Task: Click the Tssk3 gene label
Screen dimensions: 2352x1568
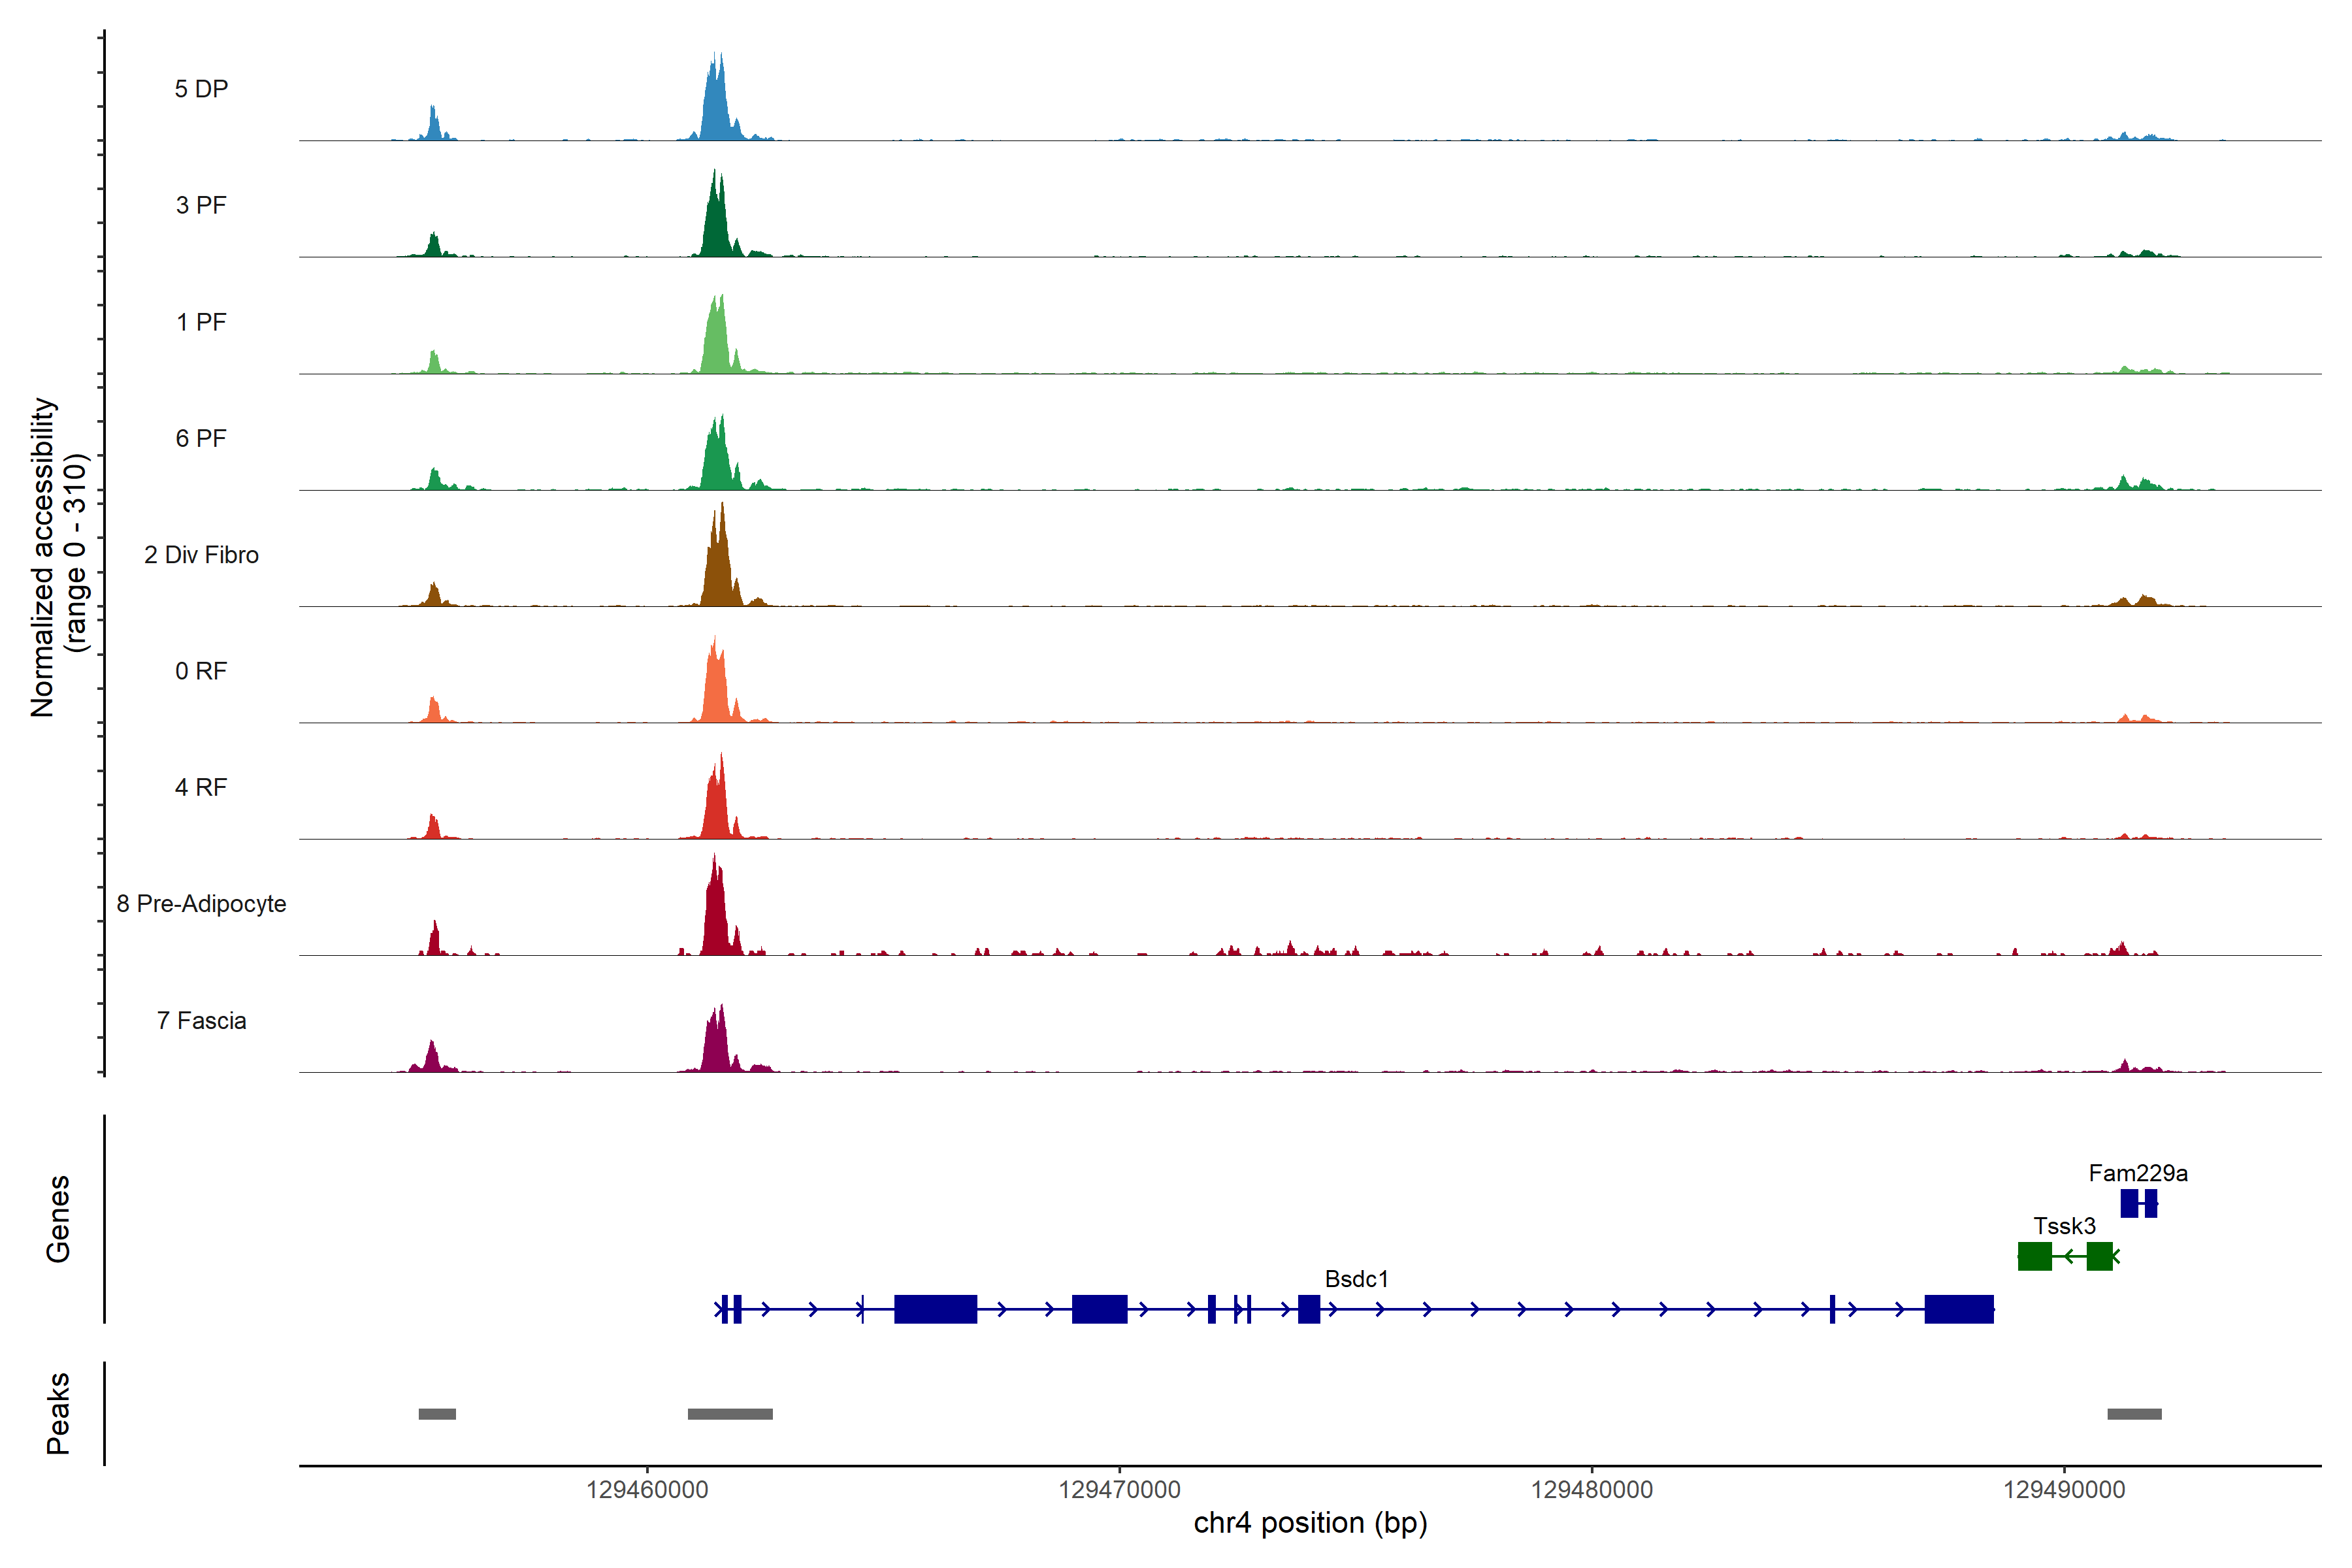Action: [x=2064, y=1226]
